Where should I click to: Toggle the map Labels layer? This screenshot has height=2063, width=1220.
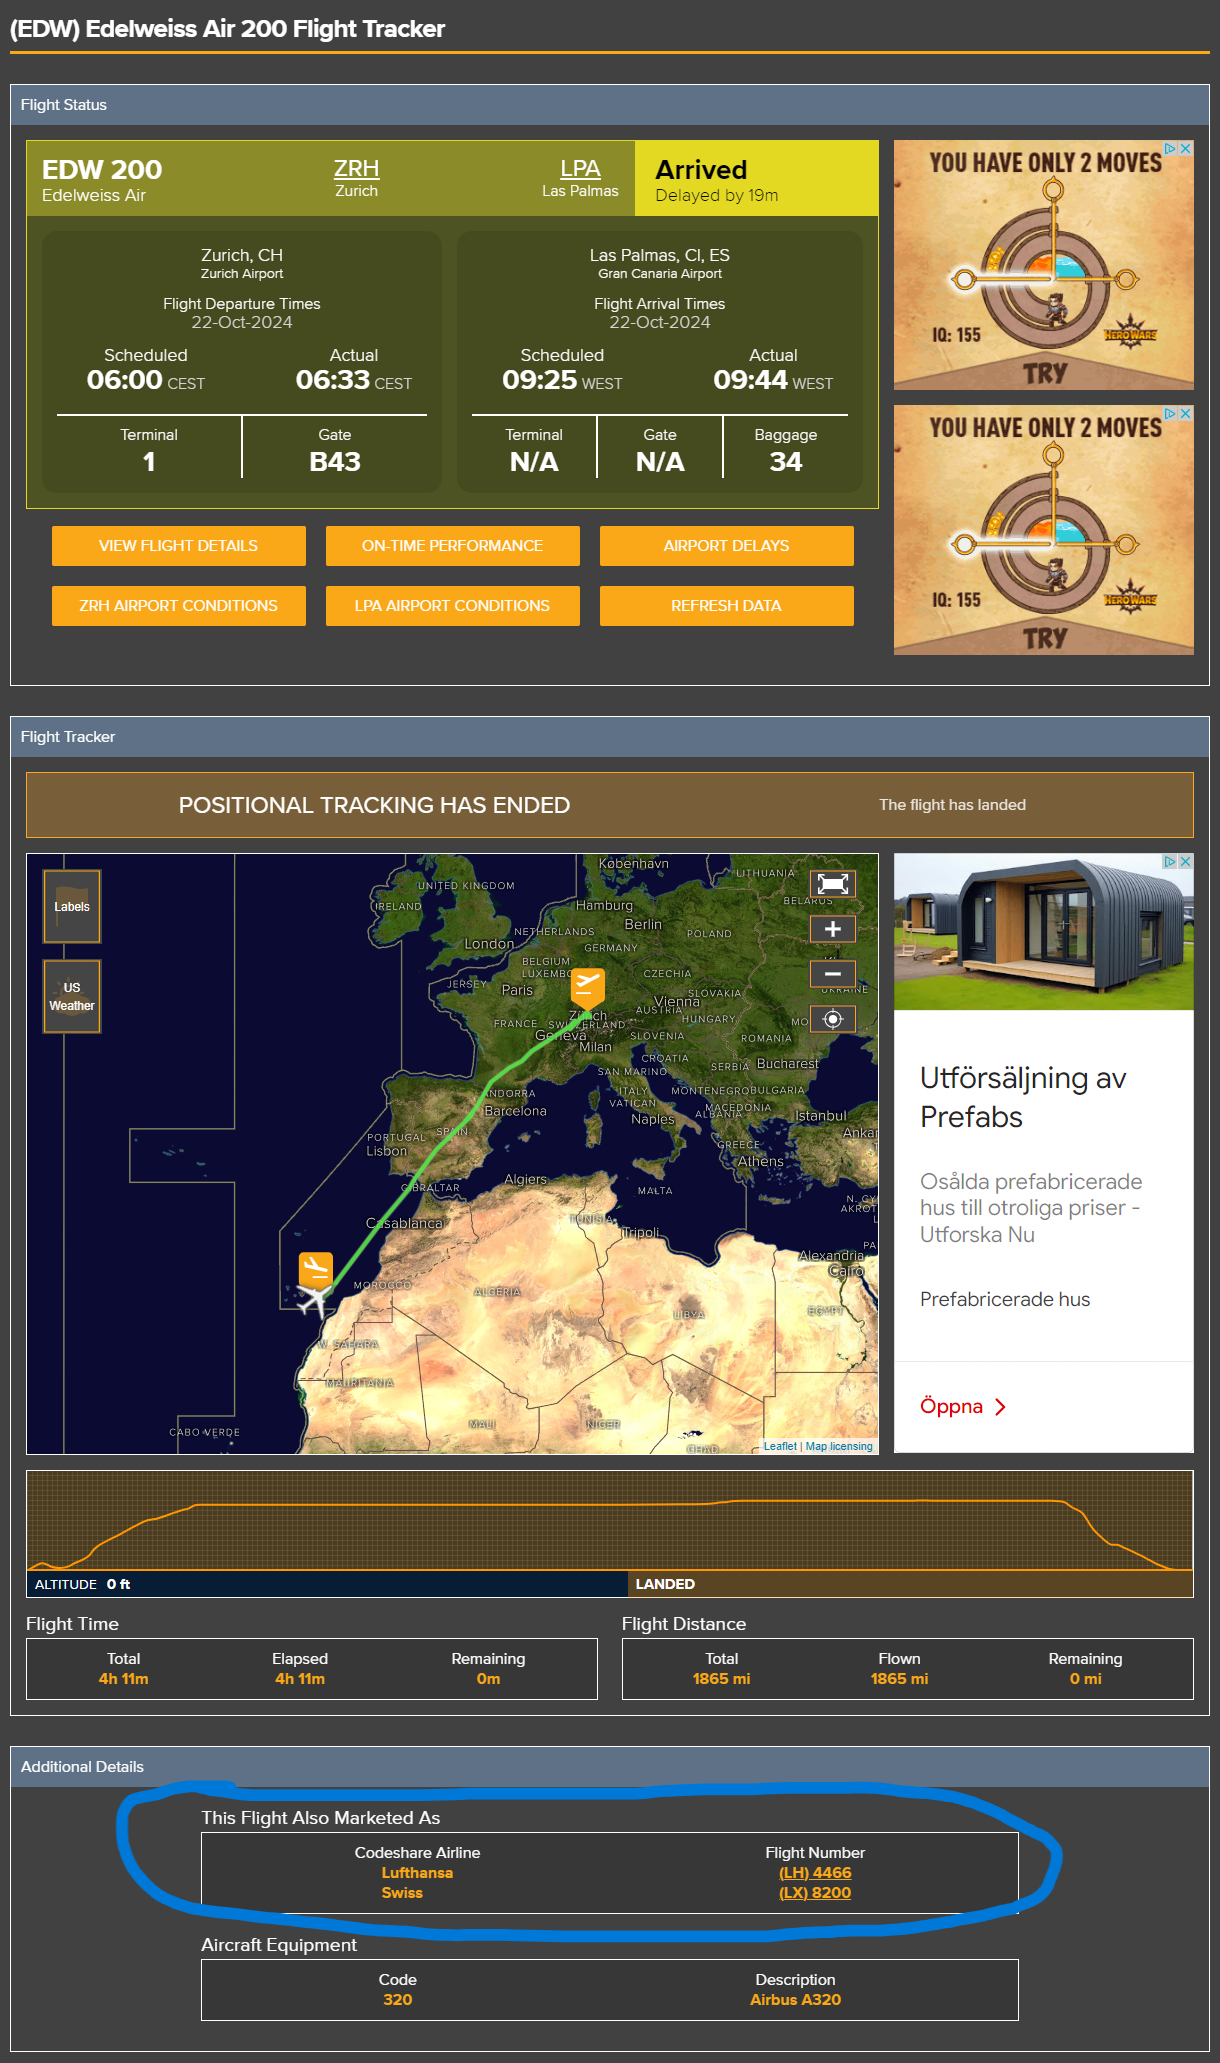(72, 906)
